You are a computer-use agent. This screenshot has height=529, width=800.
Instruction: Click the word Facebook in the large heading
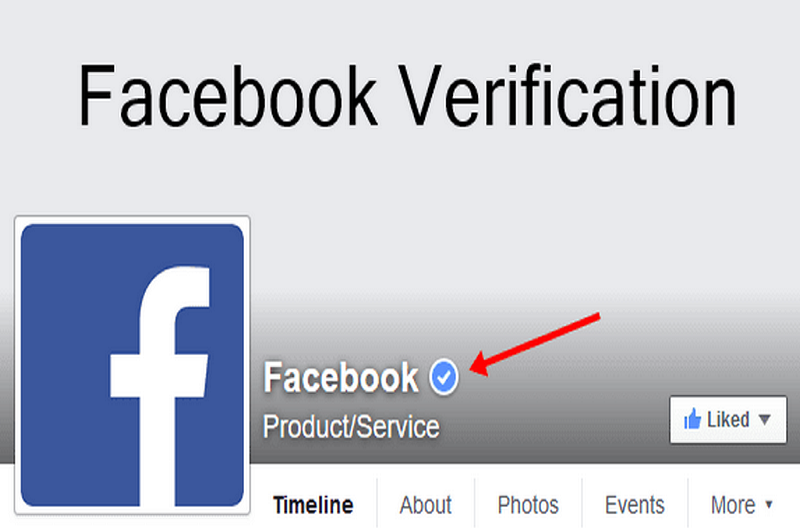[x=228, y=95]
